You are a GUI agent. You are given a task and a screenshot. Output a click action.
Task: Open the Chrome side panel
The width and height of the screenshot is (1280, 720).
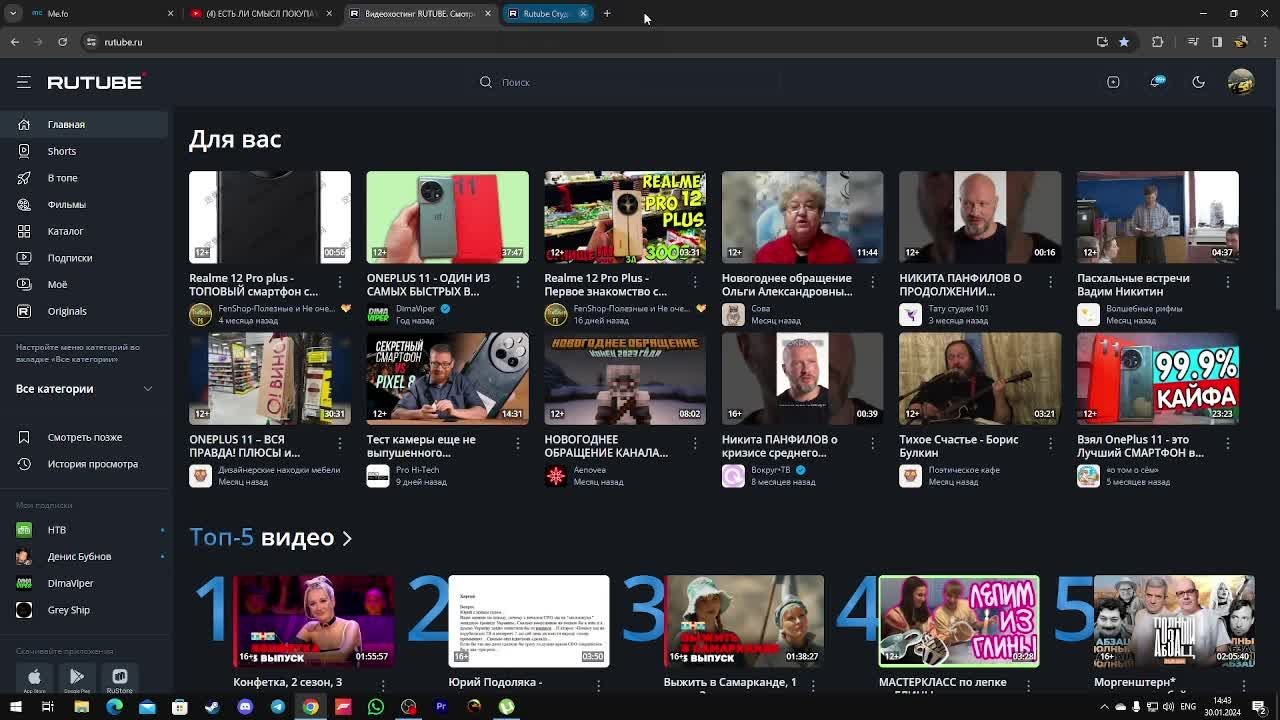point(1217,42)
